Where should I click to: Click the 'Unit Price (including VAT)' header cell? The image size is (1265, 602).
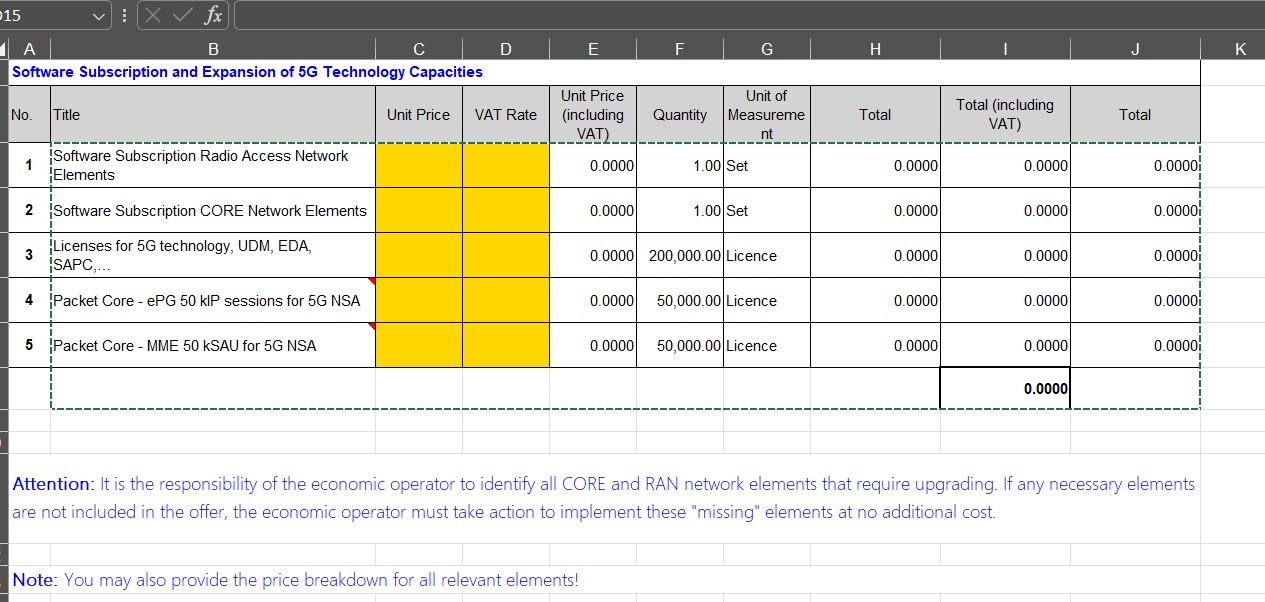pyautogui.click(x=593, y=115)
